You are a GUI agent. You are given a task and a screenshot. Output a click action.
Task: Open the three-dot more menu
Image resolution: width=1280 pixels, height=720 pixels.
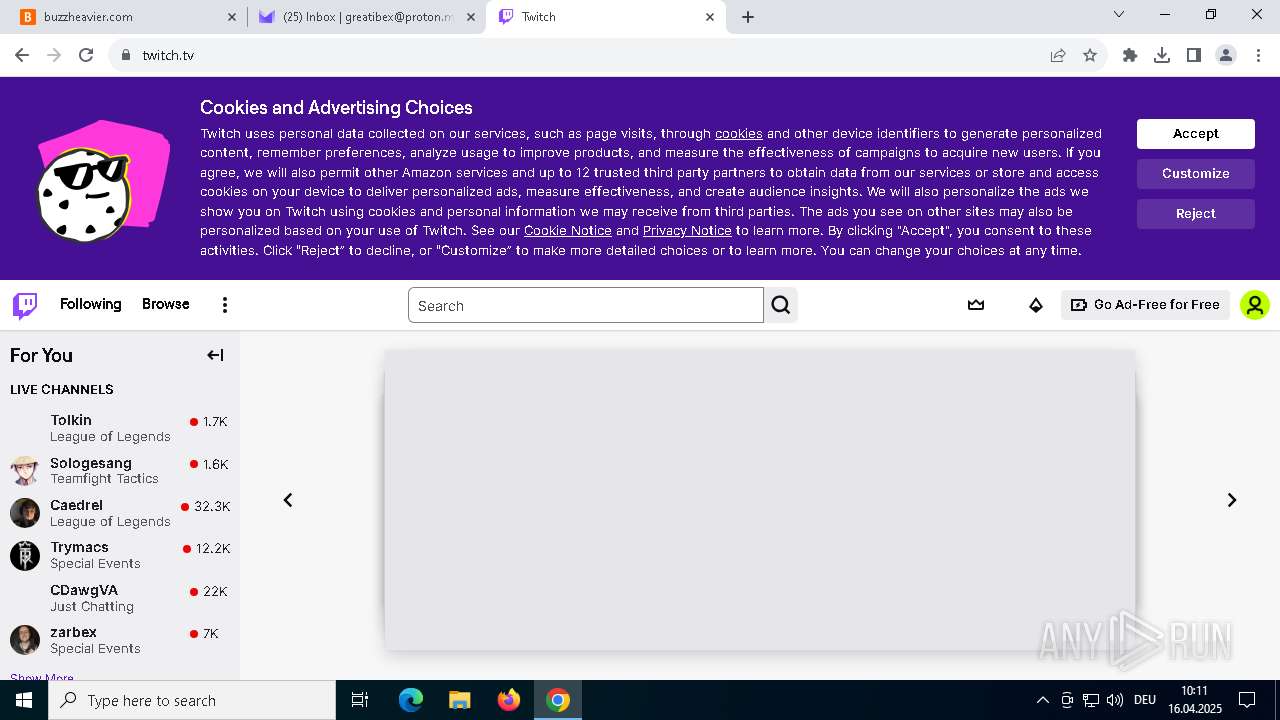pyautogui.click(x=225, y=305)
